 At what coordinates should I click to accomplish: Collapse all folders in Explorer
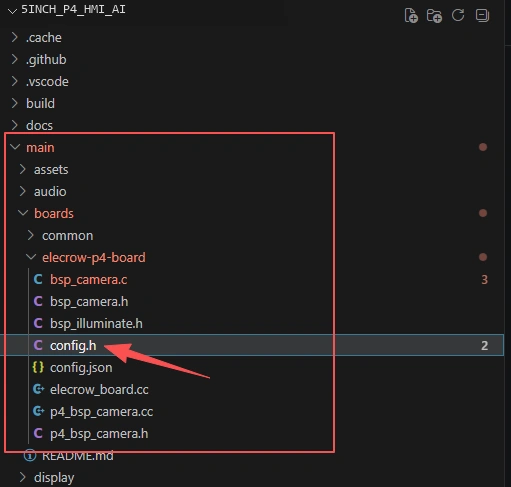click(482, 15)
